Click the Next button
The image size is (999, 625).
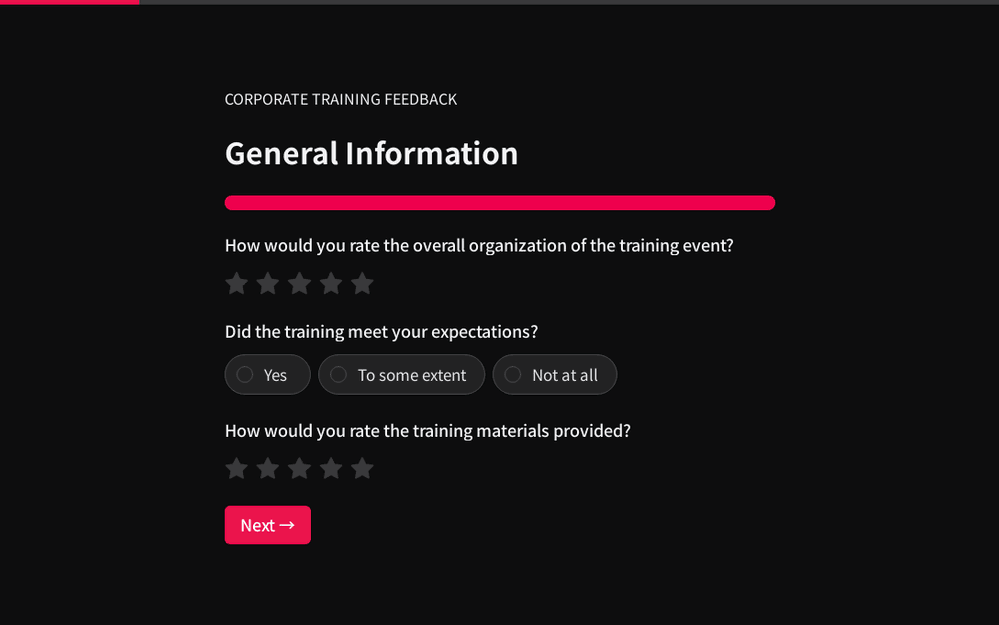pyautogui.click(x=267, y=525)
